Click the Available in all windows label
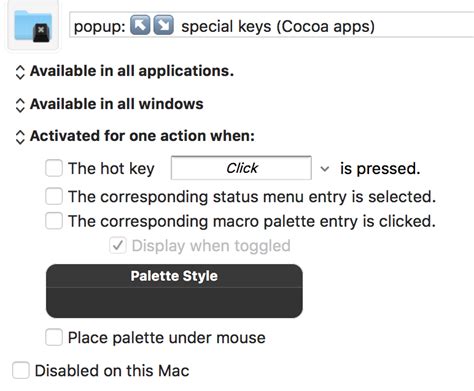 pyautogui.click(x=117, y=104)
